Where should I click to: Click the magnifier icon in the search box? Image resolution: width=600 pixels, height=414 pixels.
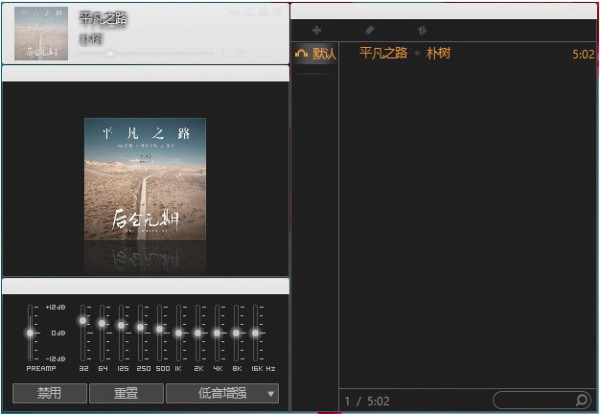[582, 400]
